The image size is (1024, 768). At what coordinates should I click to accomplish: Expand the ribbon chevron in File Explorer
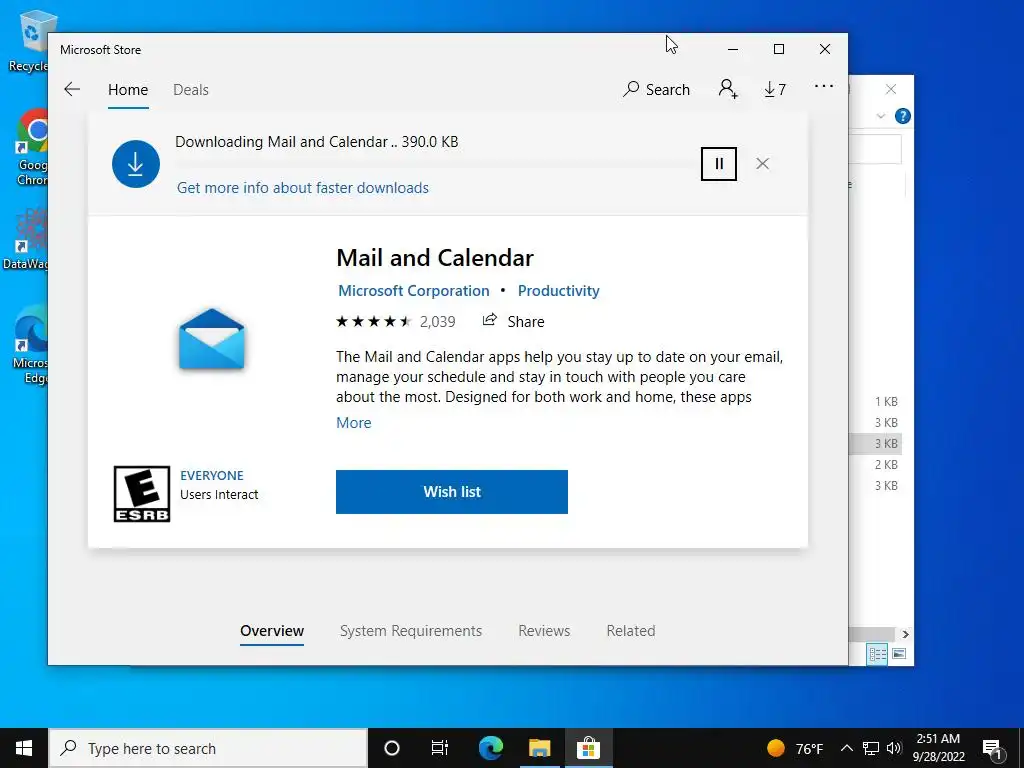tap(880, 116)
